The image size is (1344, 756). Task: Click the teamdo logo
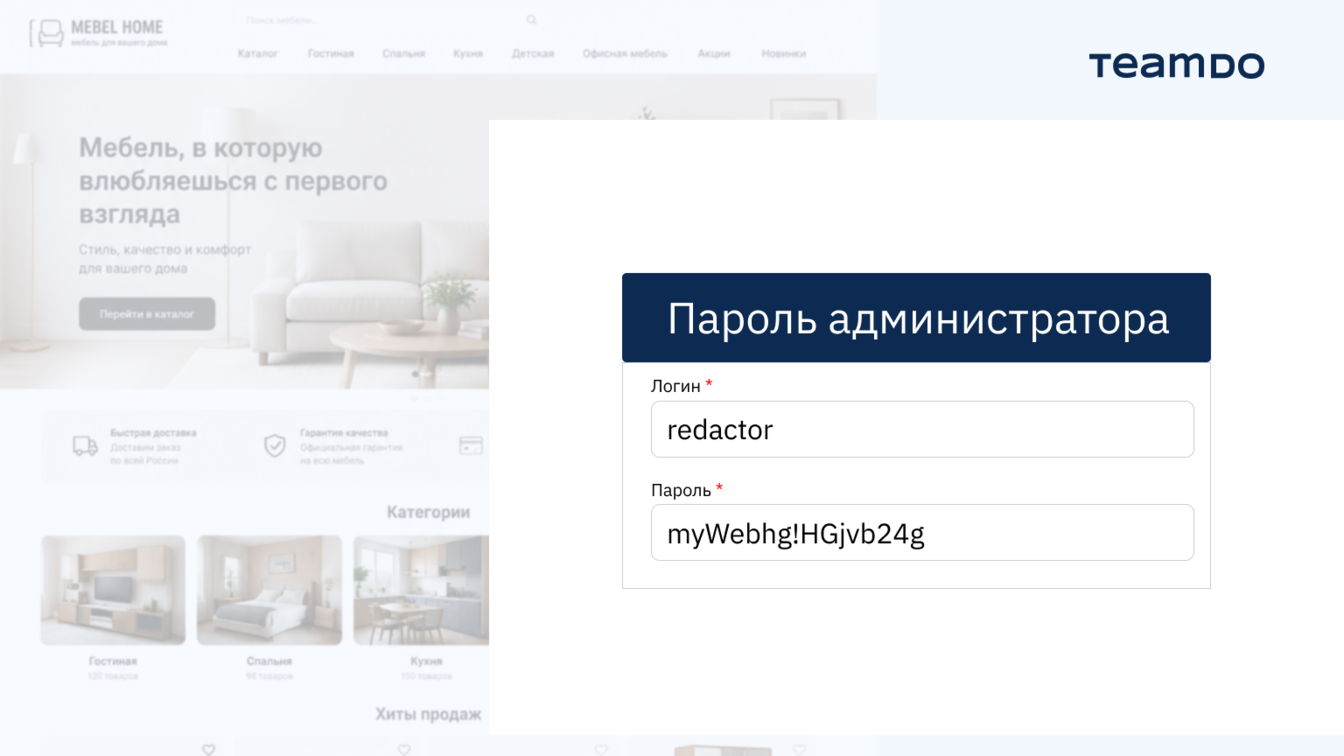click(1177, 66)
